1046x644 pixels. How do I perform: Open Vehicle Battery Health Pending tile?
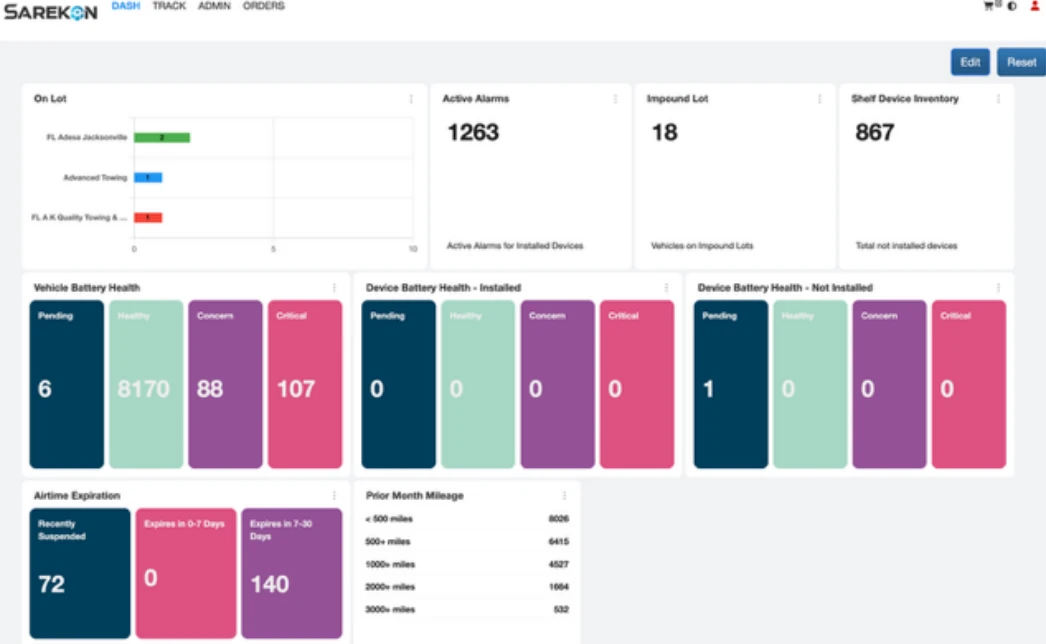click(x=67, y=384)
